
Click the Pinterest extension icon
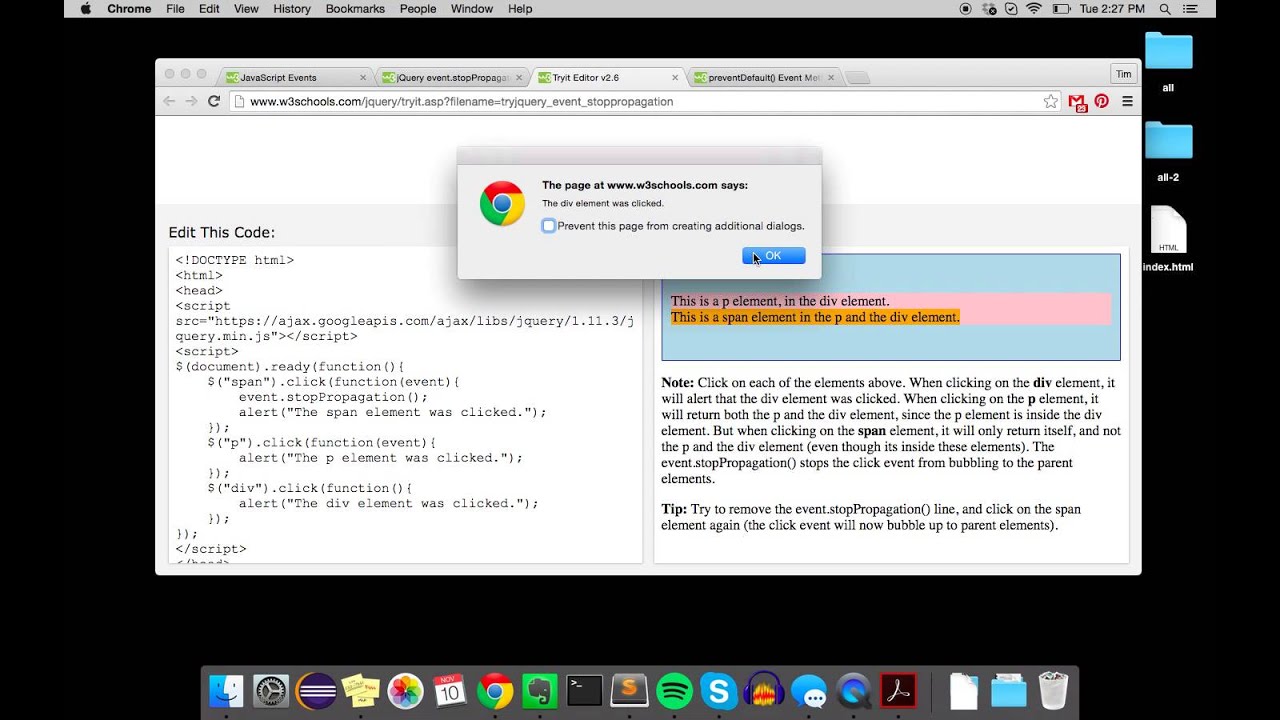(1101, 101)
